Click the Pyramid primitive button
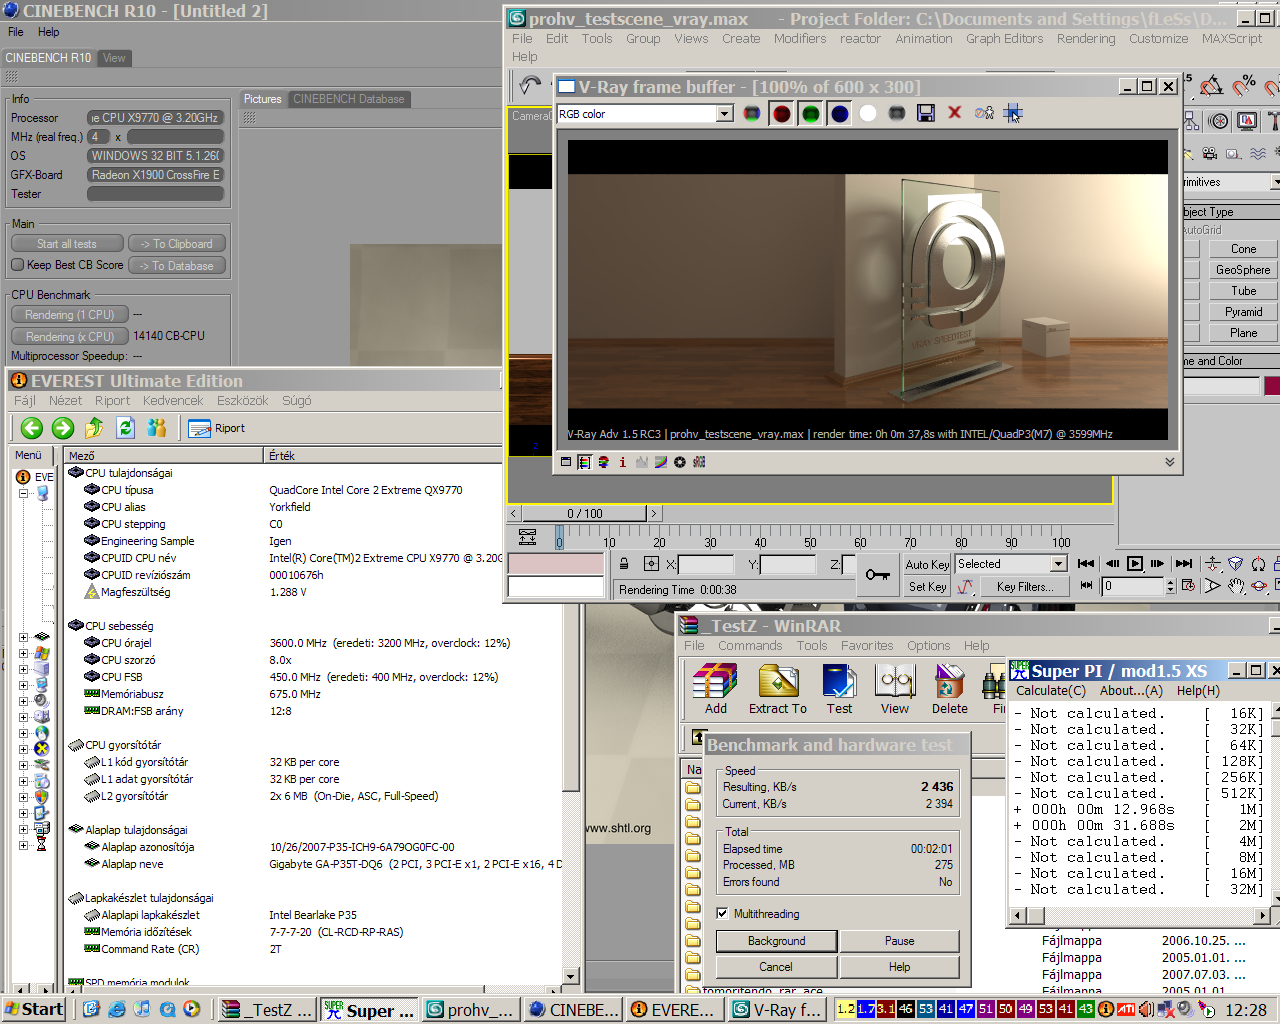The image size is (1280, 1024). tap(1243, 312)
